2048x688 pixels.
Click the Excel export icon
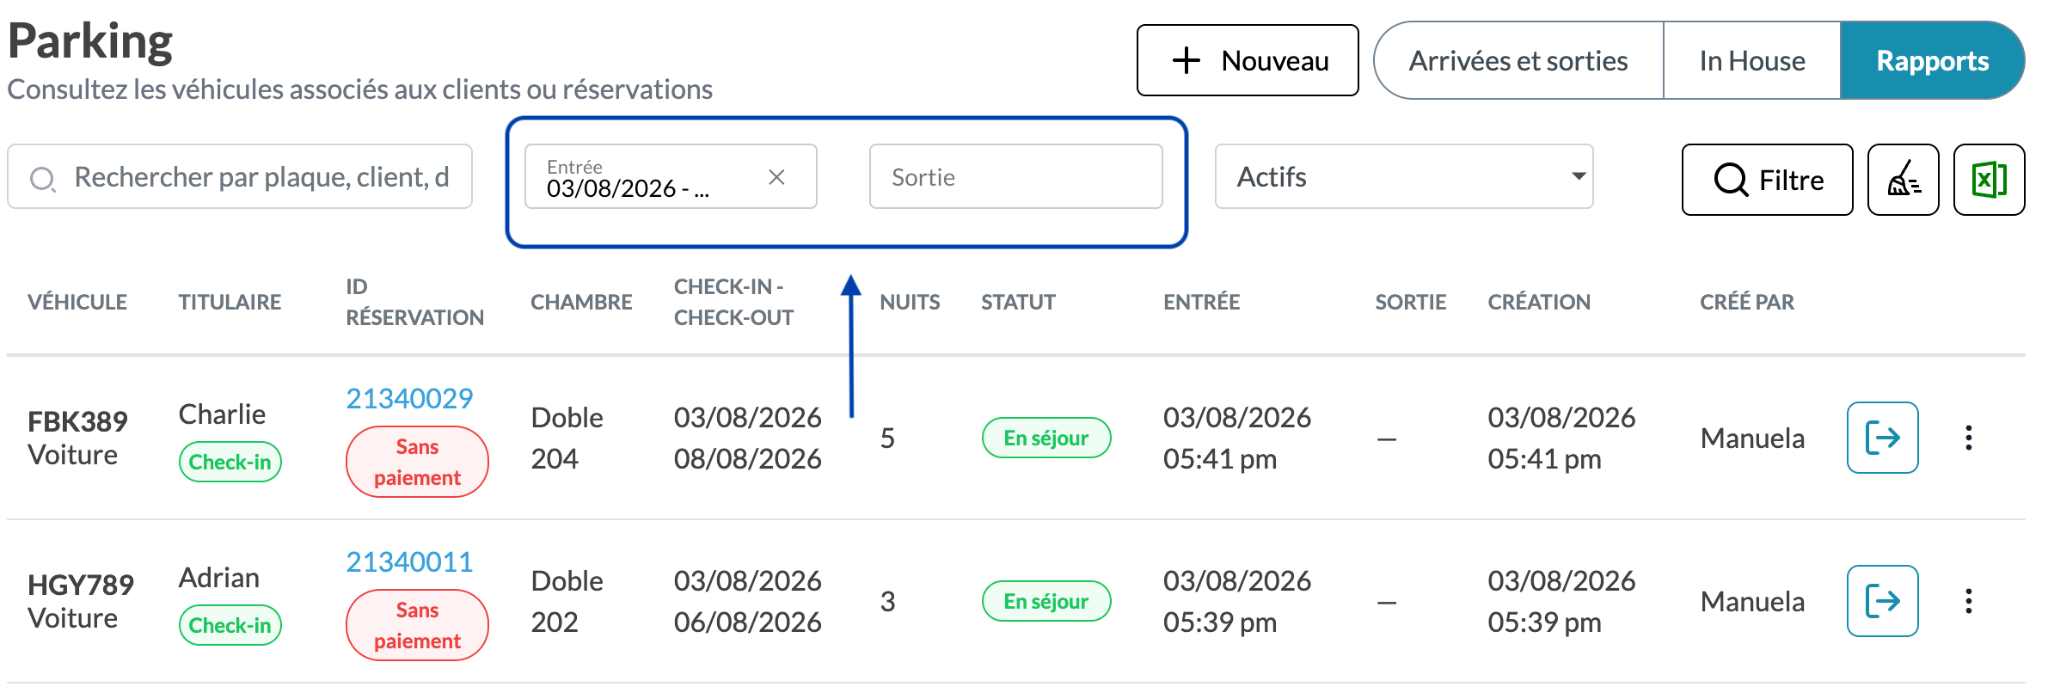click(1988, 180)
